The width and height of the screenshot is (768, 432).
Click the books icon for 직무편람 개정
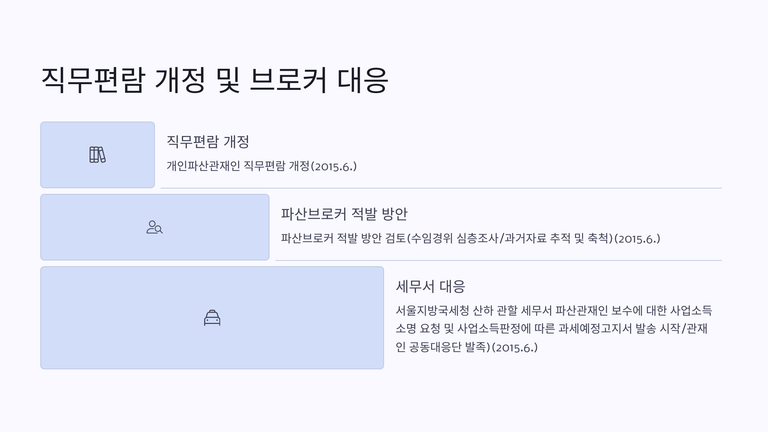point(97,155)
